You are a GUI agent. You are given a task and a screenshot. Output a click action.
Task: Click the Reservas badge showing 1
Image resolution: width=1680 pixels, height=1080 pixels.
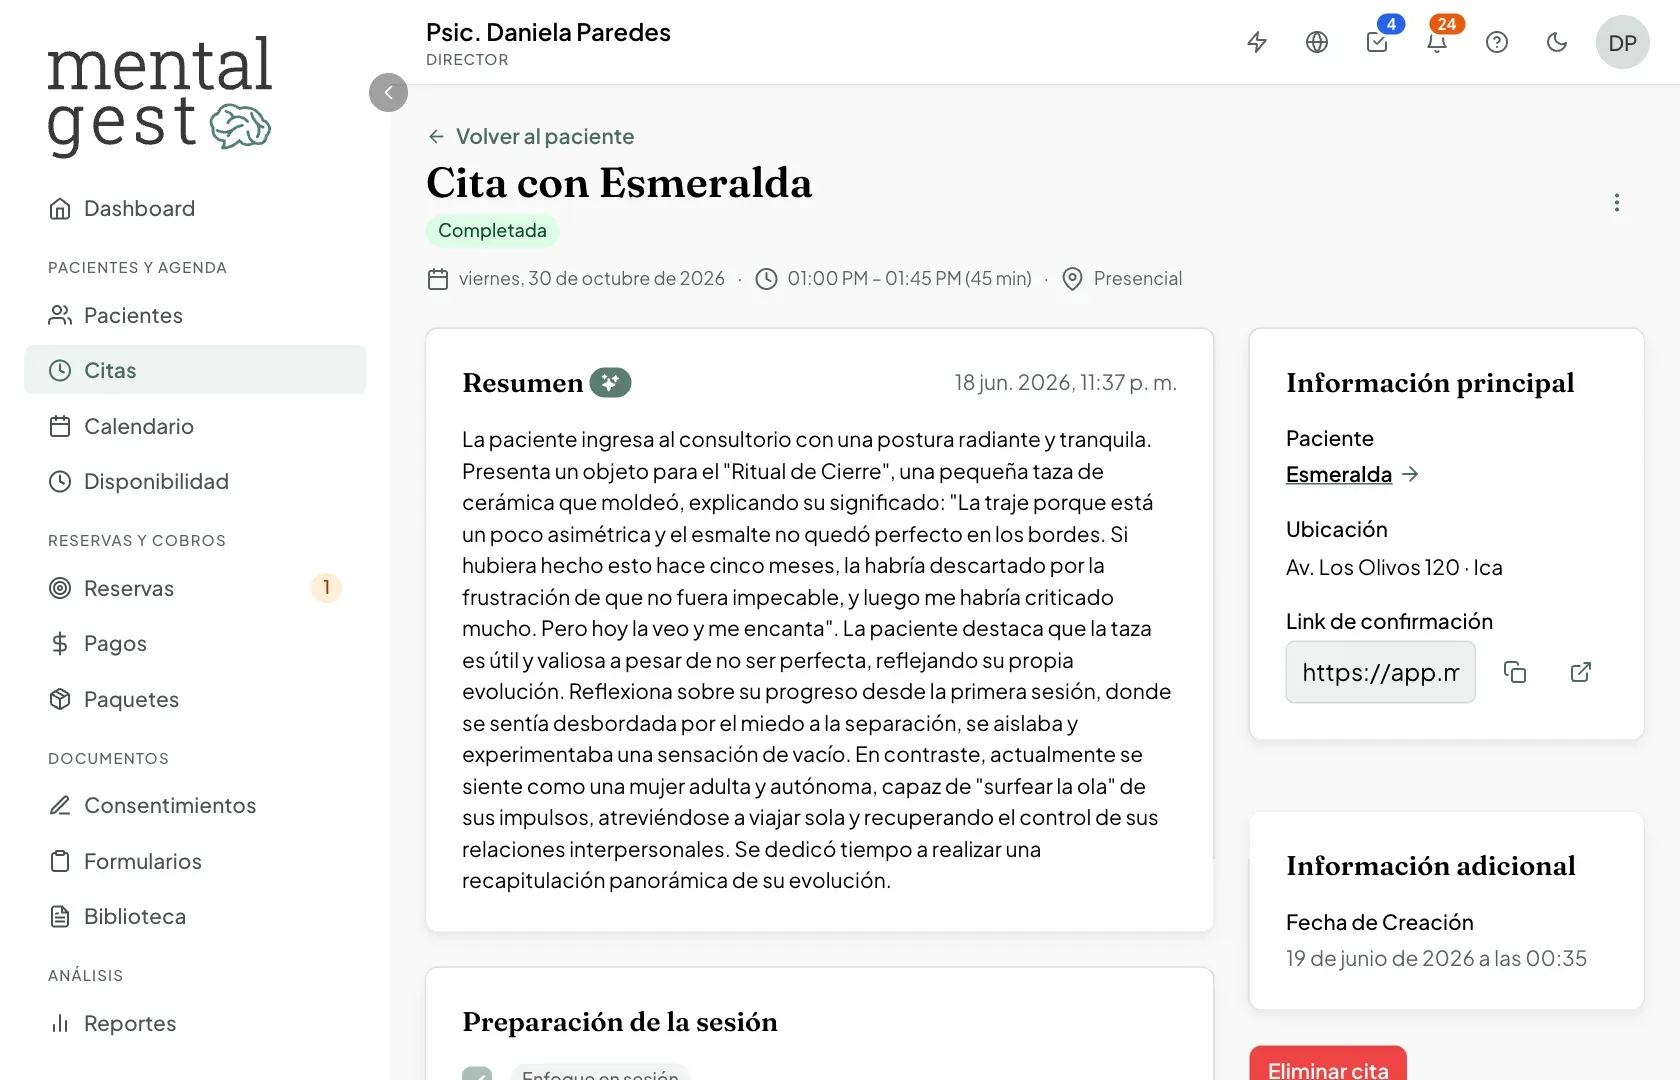tap(326, 588)
